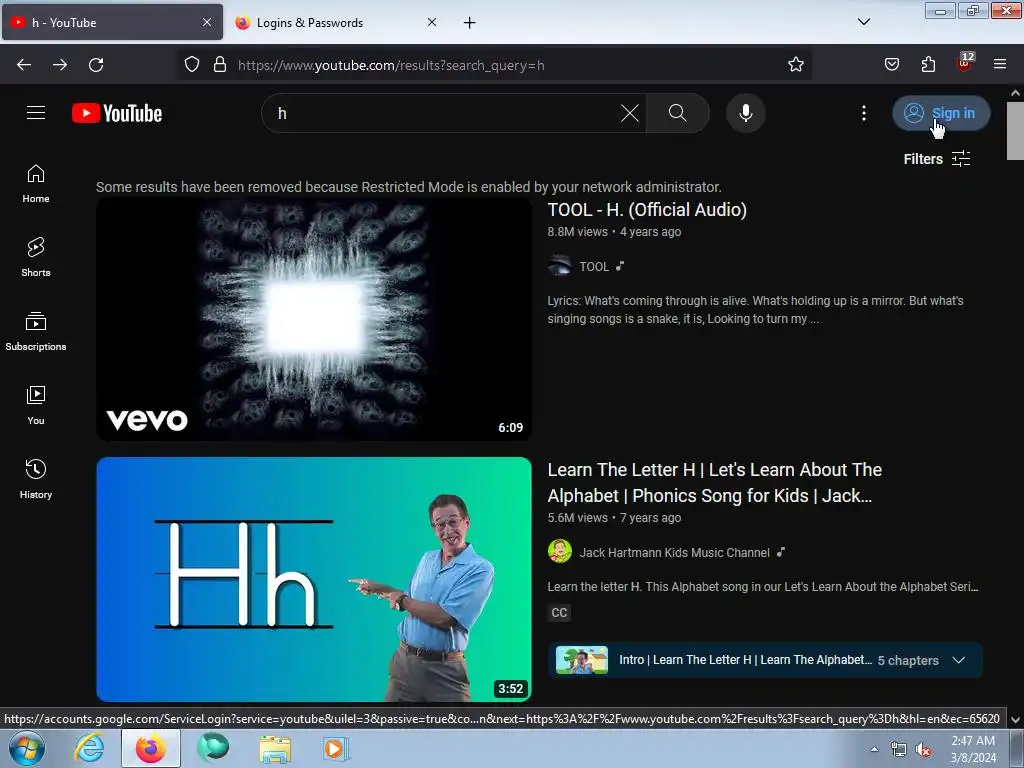
Task: Click the YouTube logo
Action: [117, 113]
